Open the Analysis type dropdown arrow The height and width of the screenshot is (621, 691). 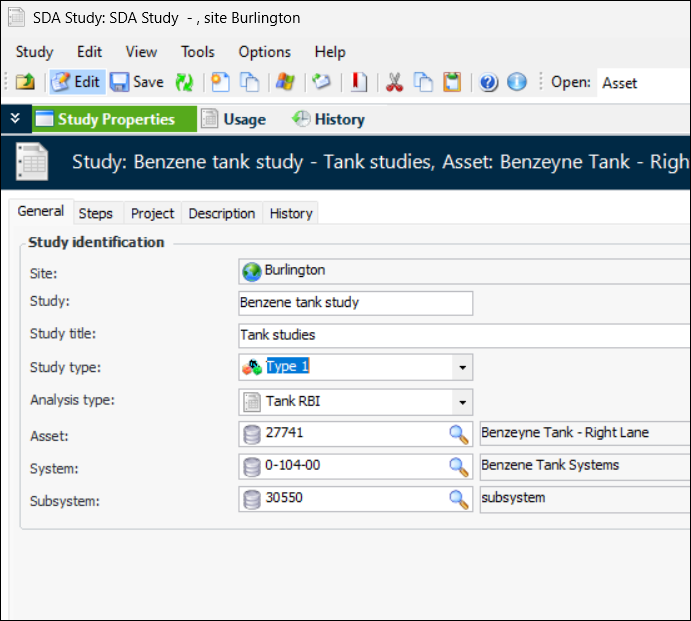pos(462,402)
